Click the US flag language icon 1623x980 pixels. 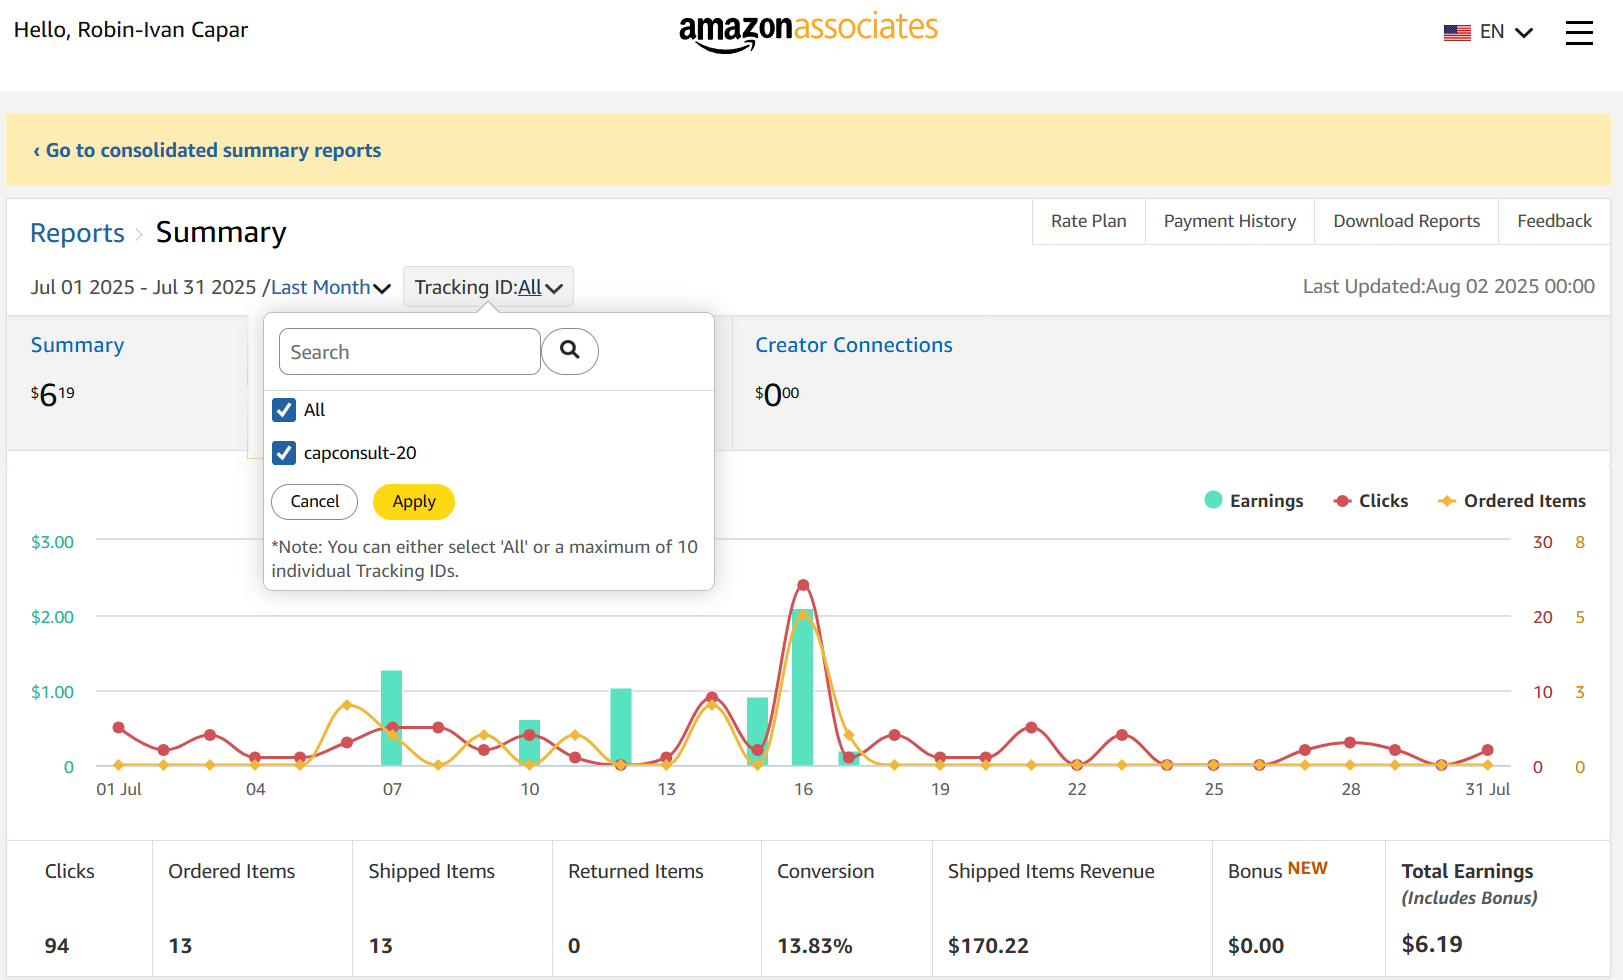1457,32
